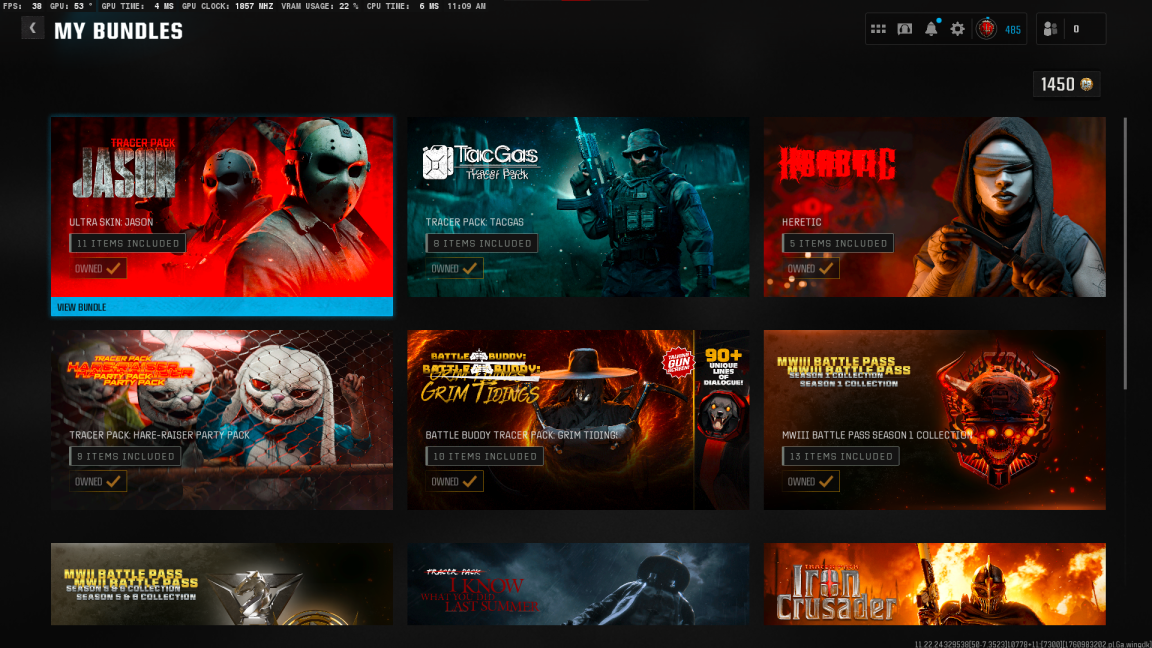Click View Bundle on Jason pack
The width and height of the screenshot is (1152, 648).
222,307
